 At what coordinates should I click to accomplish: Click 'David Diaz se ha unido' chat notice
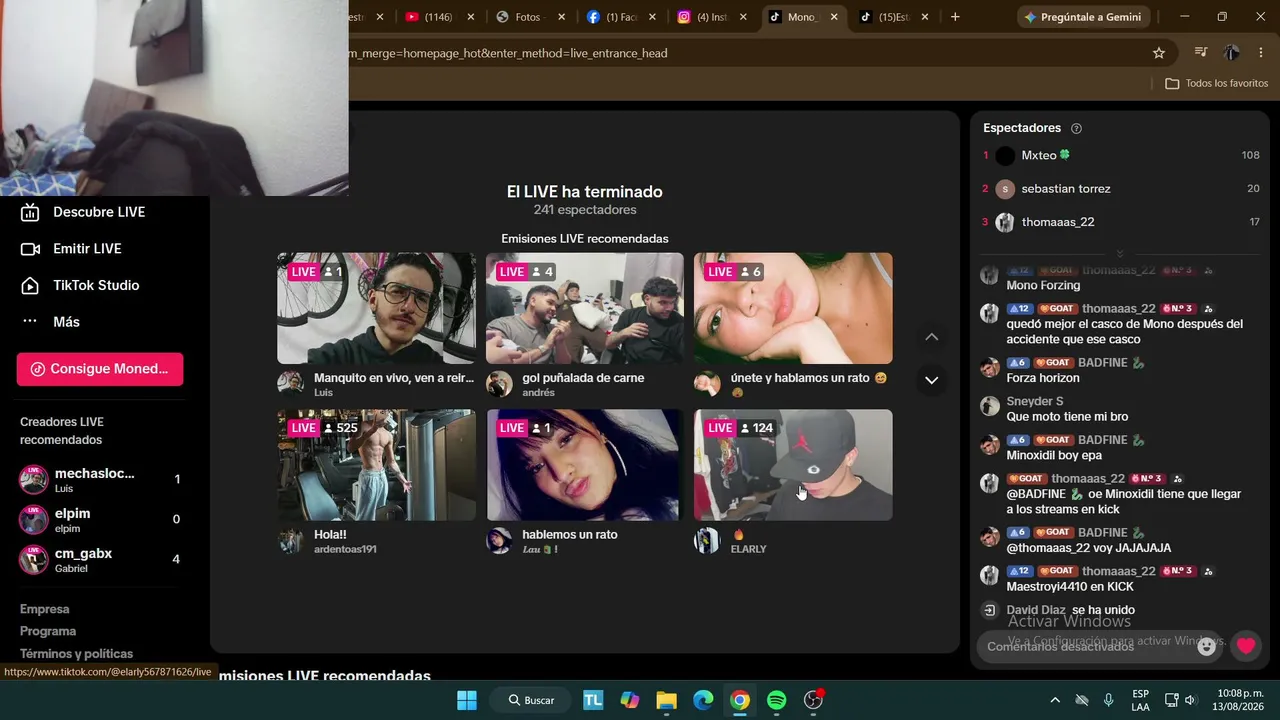(x=1070, y=610)
